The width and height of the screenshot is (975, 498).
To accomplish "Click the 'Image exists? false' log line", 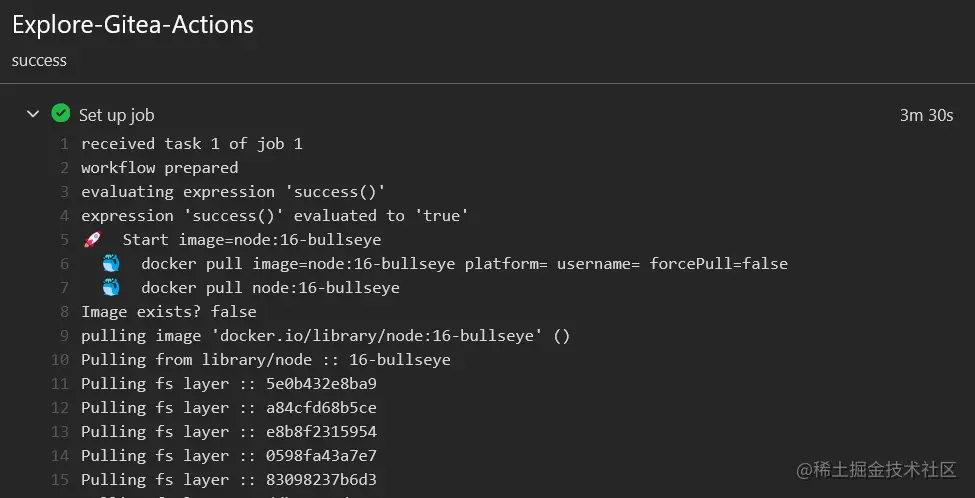I will [168, 312].
